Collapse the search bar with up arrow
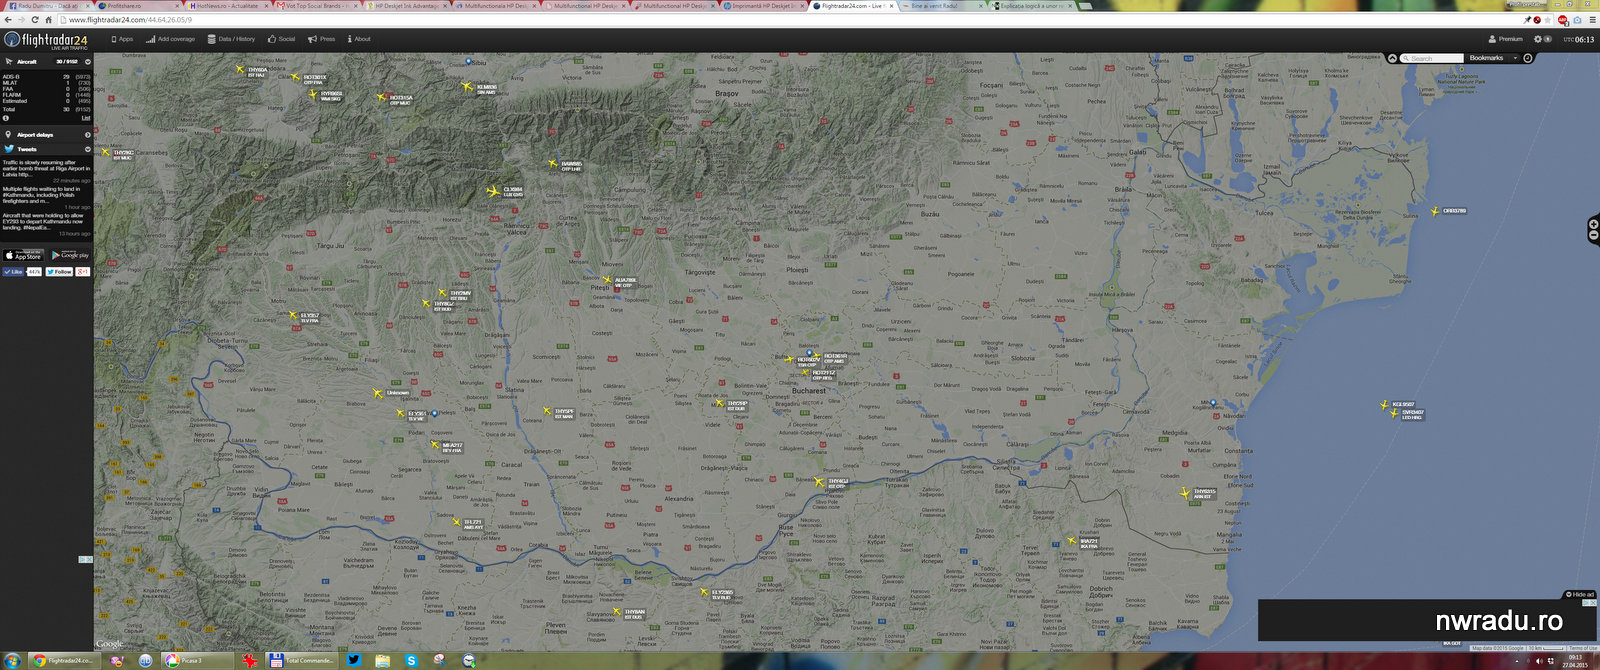Screen dimensions: 1600x670 (x=1392, y=58)
